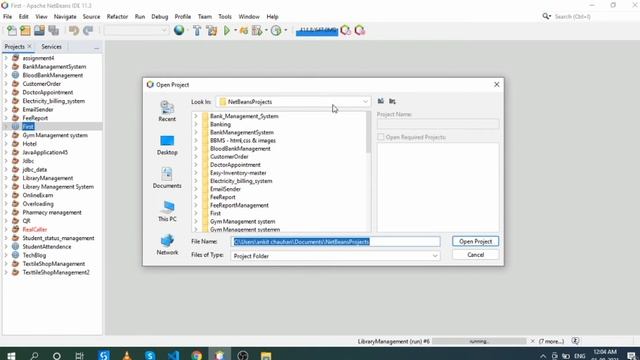Expand the DoctorAppointment folder in dialog list
640x360 pixels.
pos(196,165)
